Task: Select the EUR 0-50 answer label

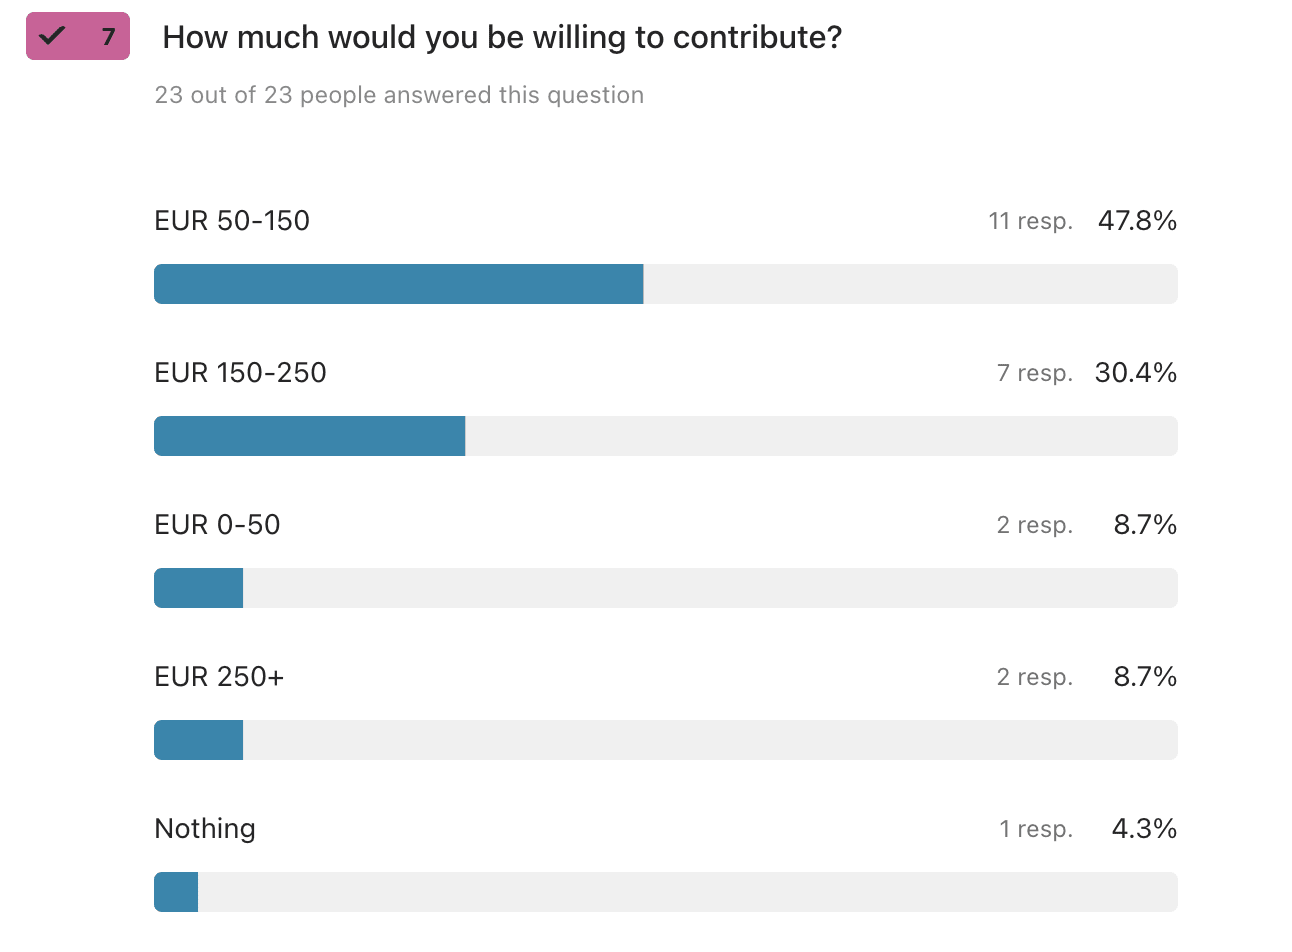Action: coord(217,525)
